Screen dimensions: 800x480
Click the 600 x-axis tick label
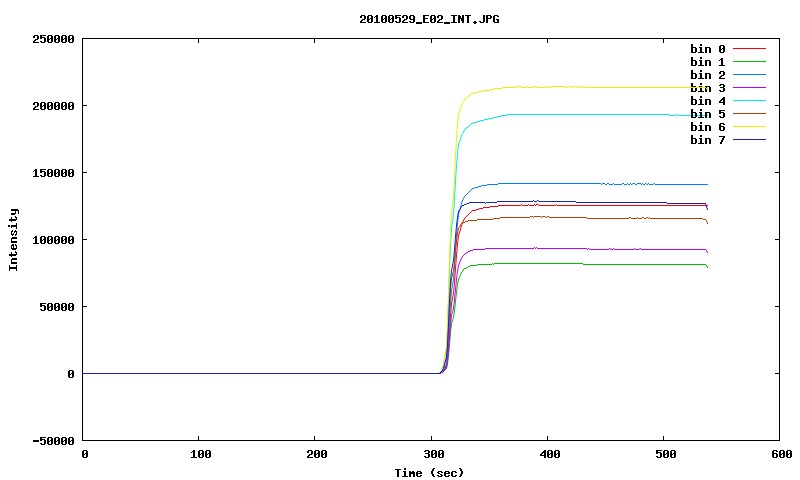[x=782, y=454]
